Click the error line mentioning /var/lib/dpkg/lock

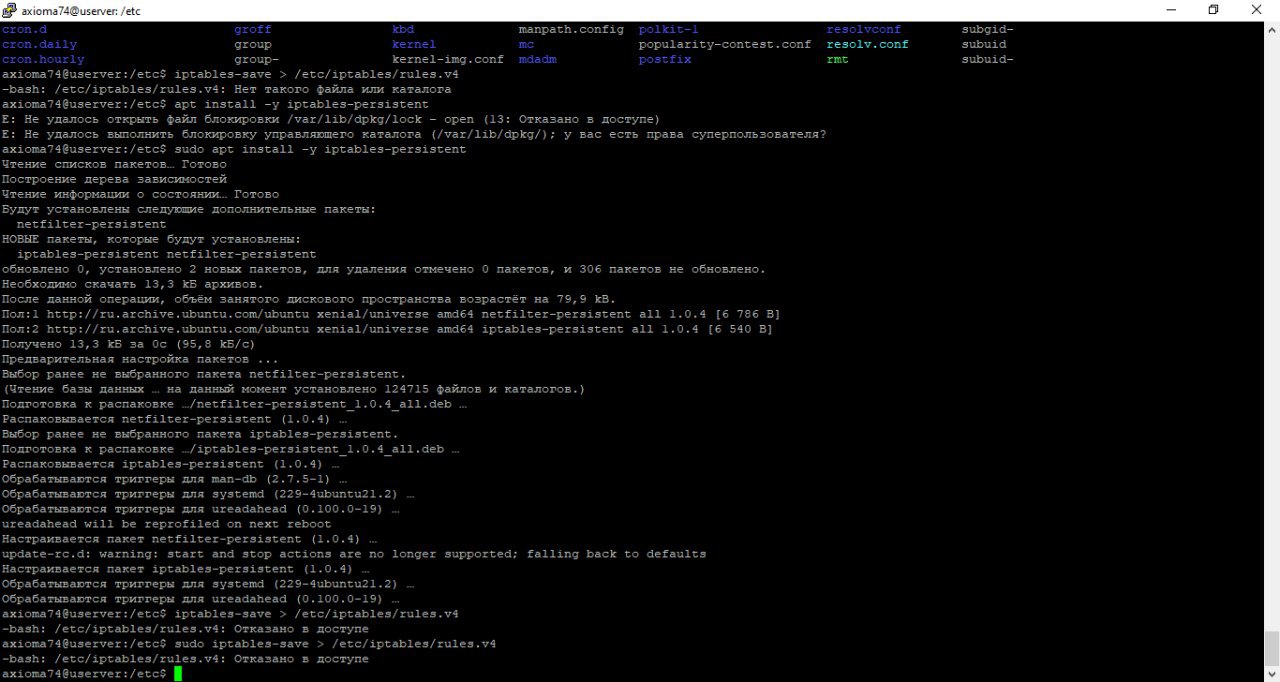click(x=331, y=119)
